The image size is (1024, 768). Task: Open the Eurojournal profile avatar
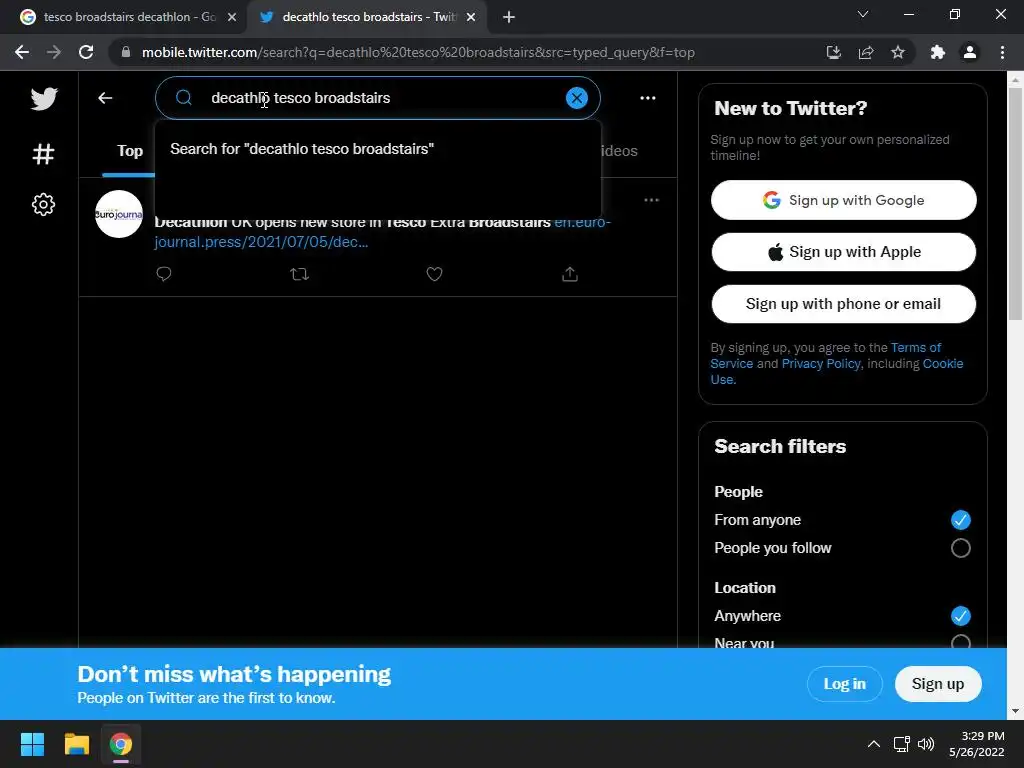119,214
